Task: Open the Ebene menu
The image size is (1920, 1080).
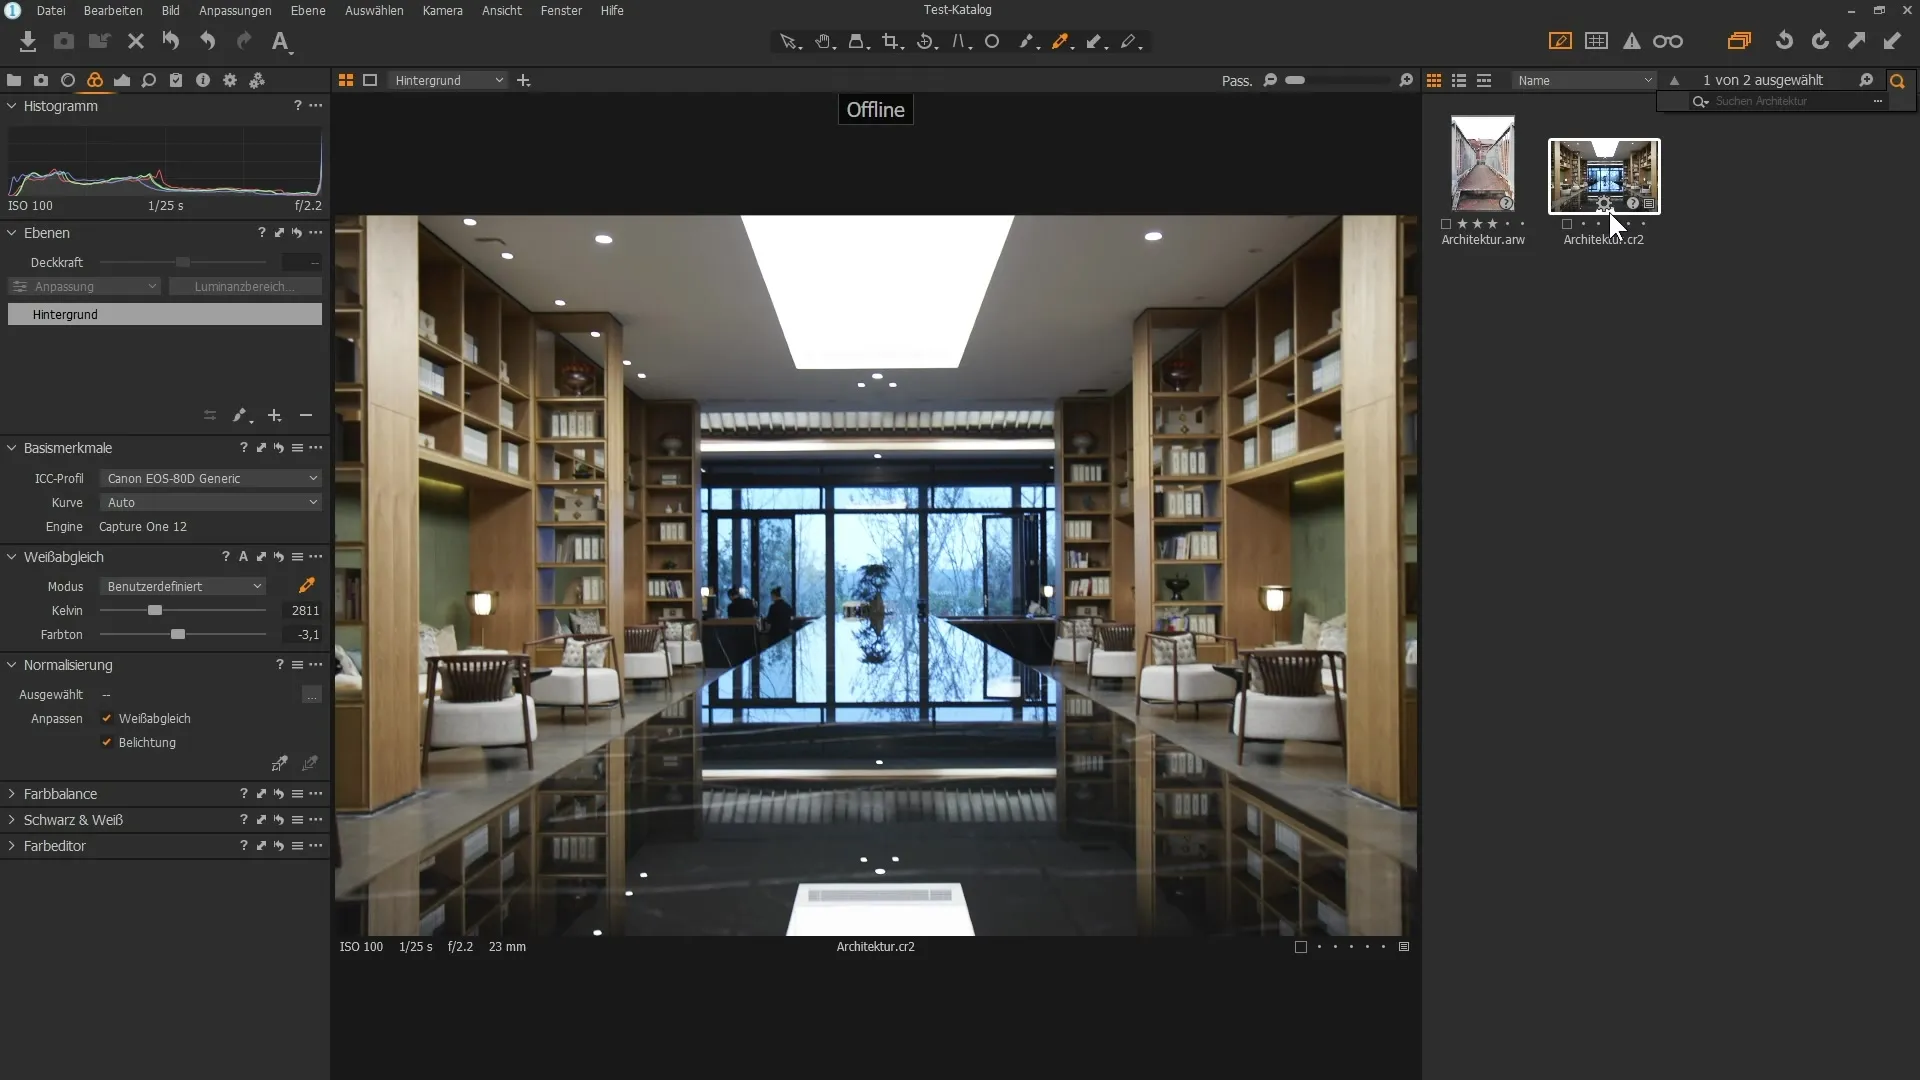Action: pos(308,10)
